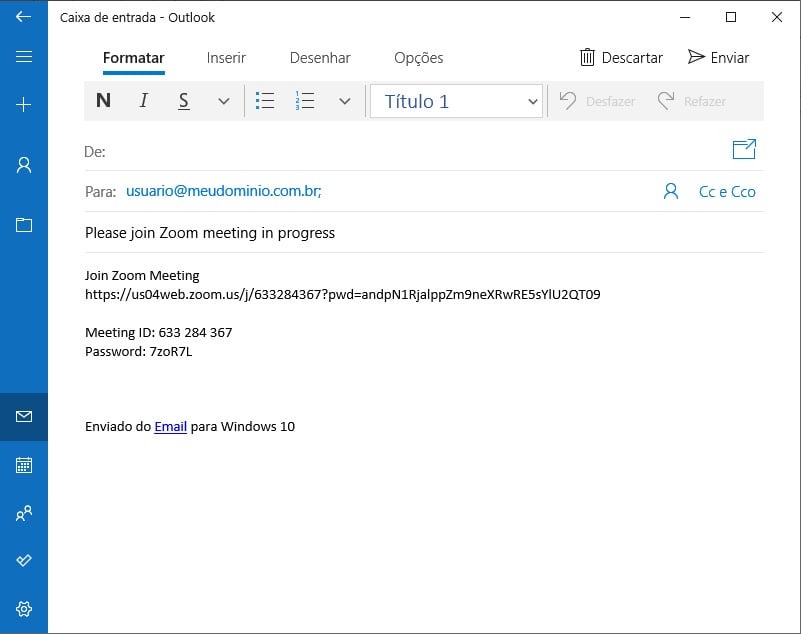Image resolution: width=801 pixels, height=634 pixels.
Task: Switch to Calendar icon in sidebar
Action: coord(23,465)
